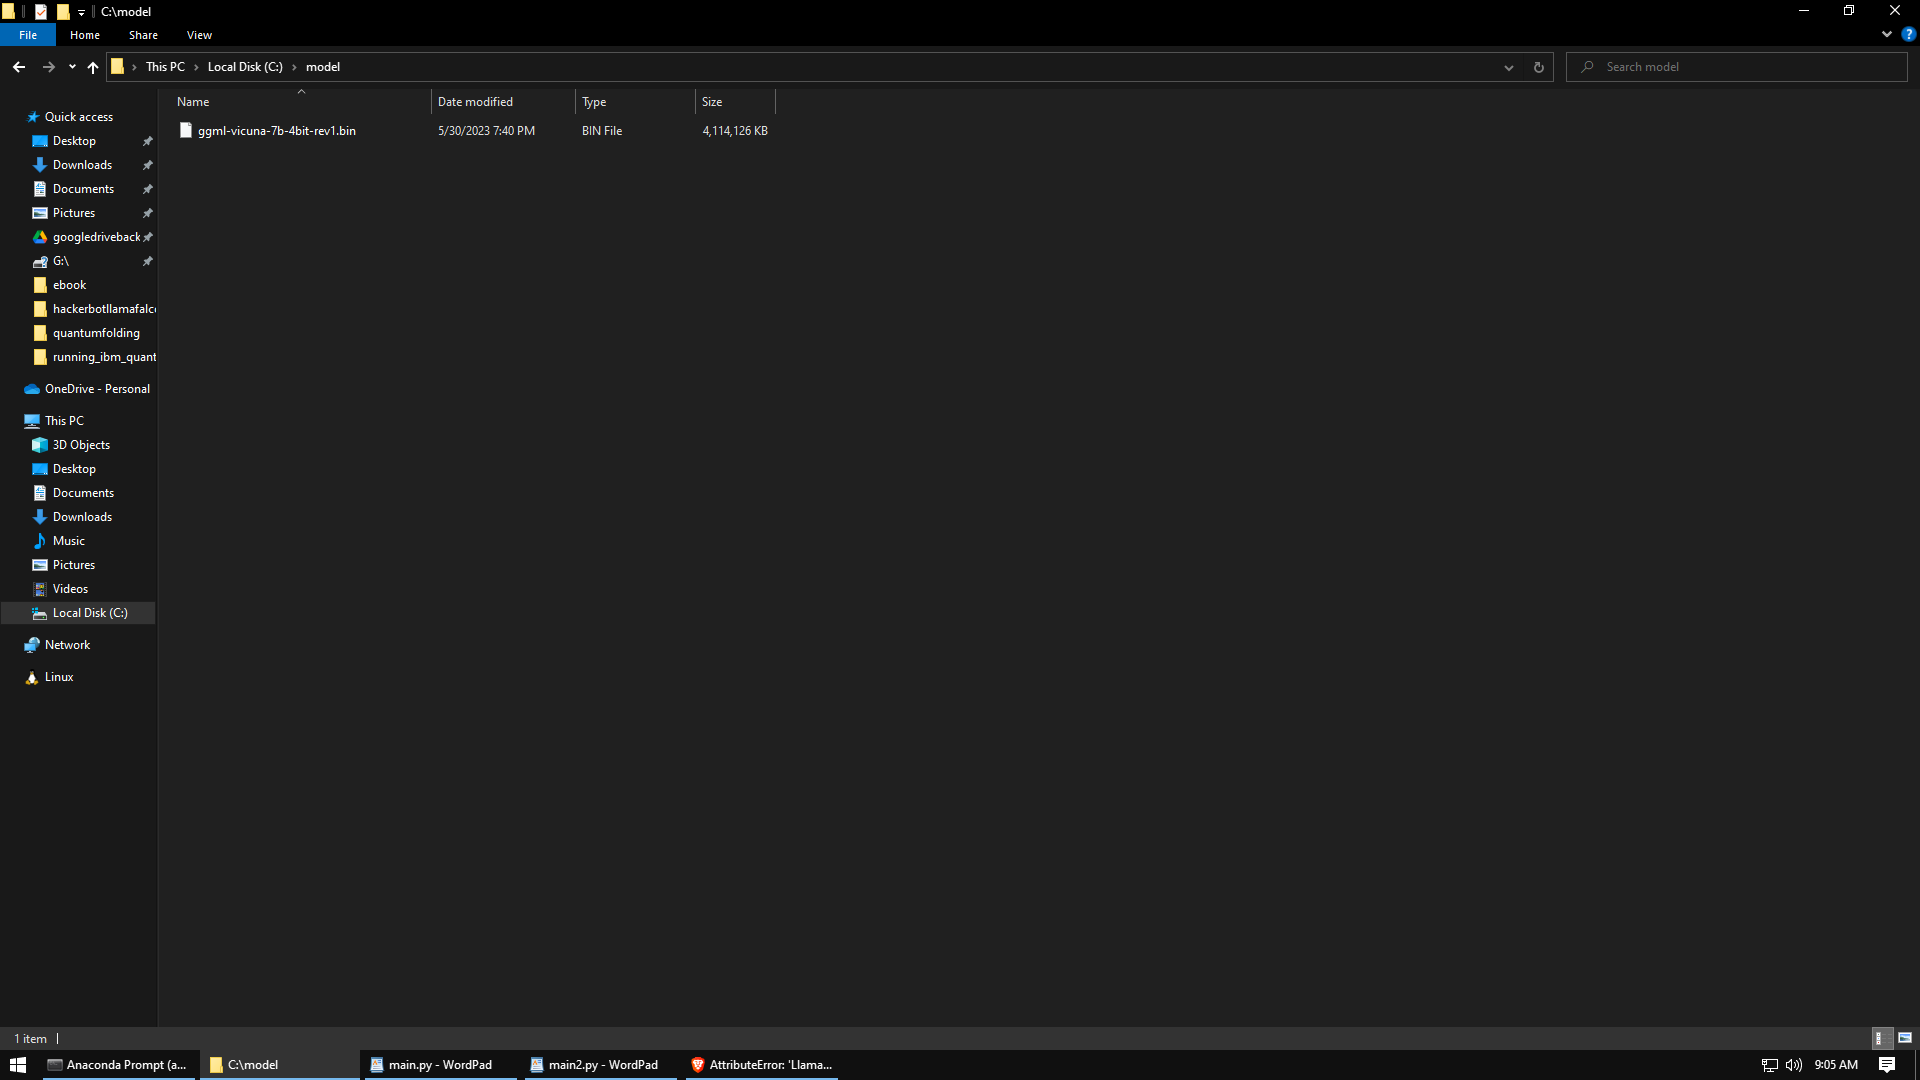This screenshot has width=1920, height=1080.
Task: Go up one folder level with the up arrow
Action: [x=92, y=67]
